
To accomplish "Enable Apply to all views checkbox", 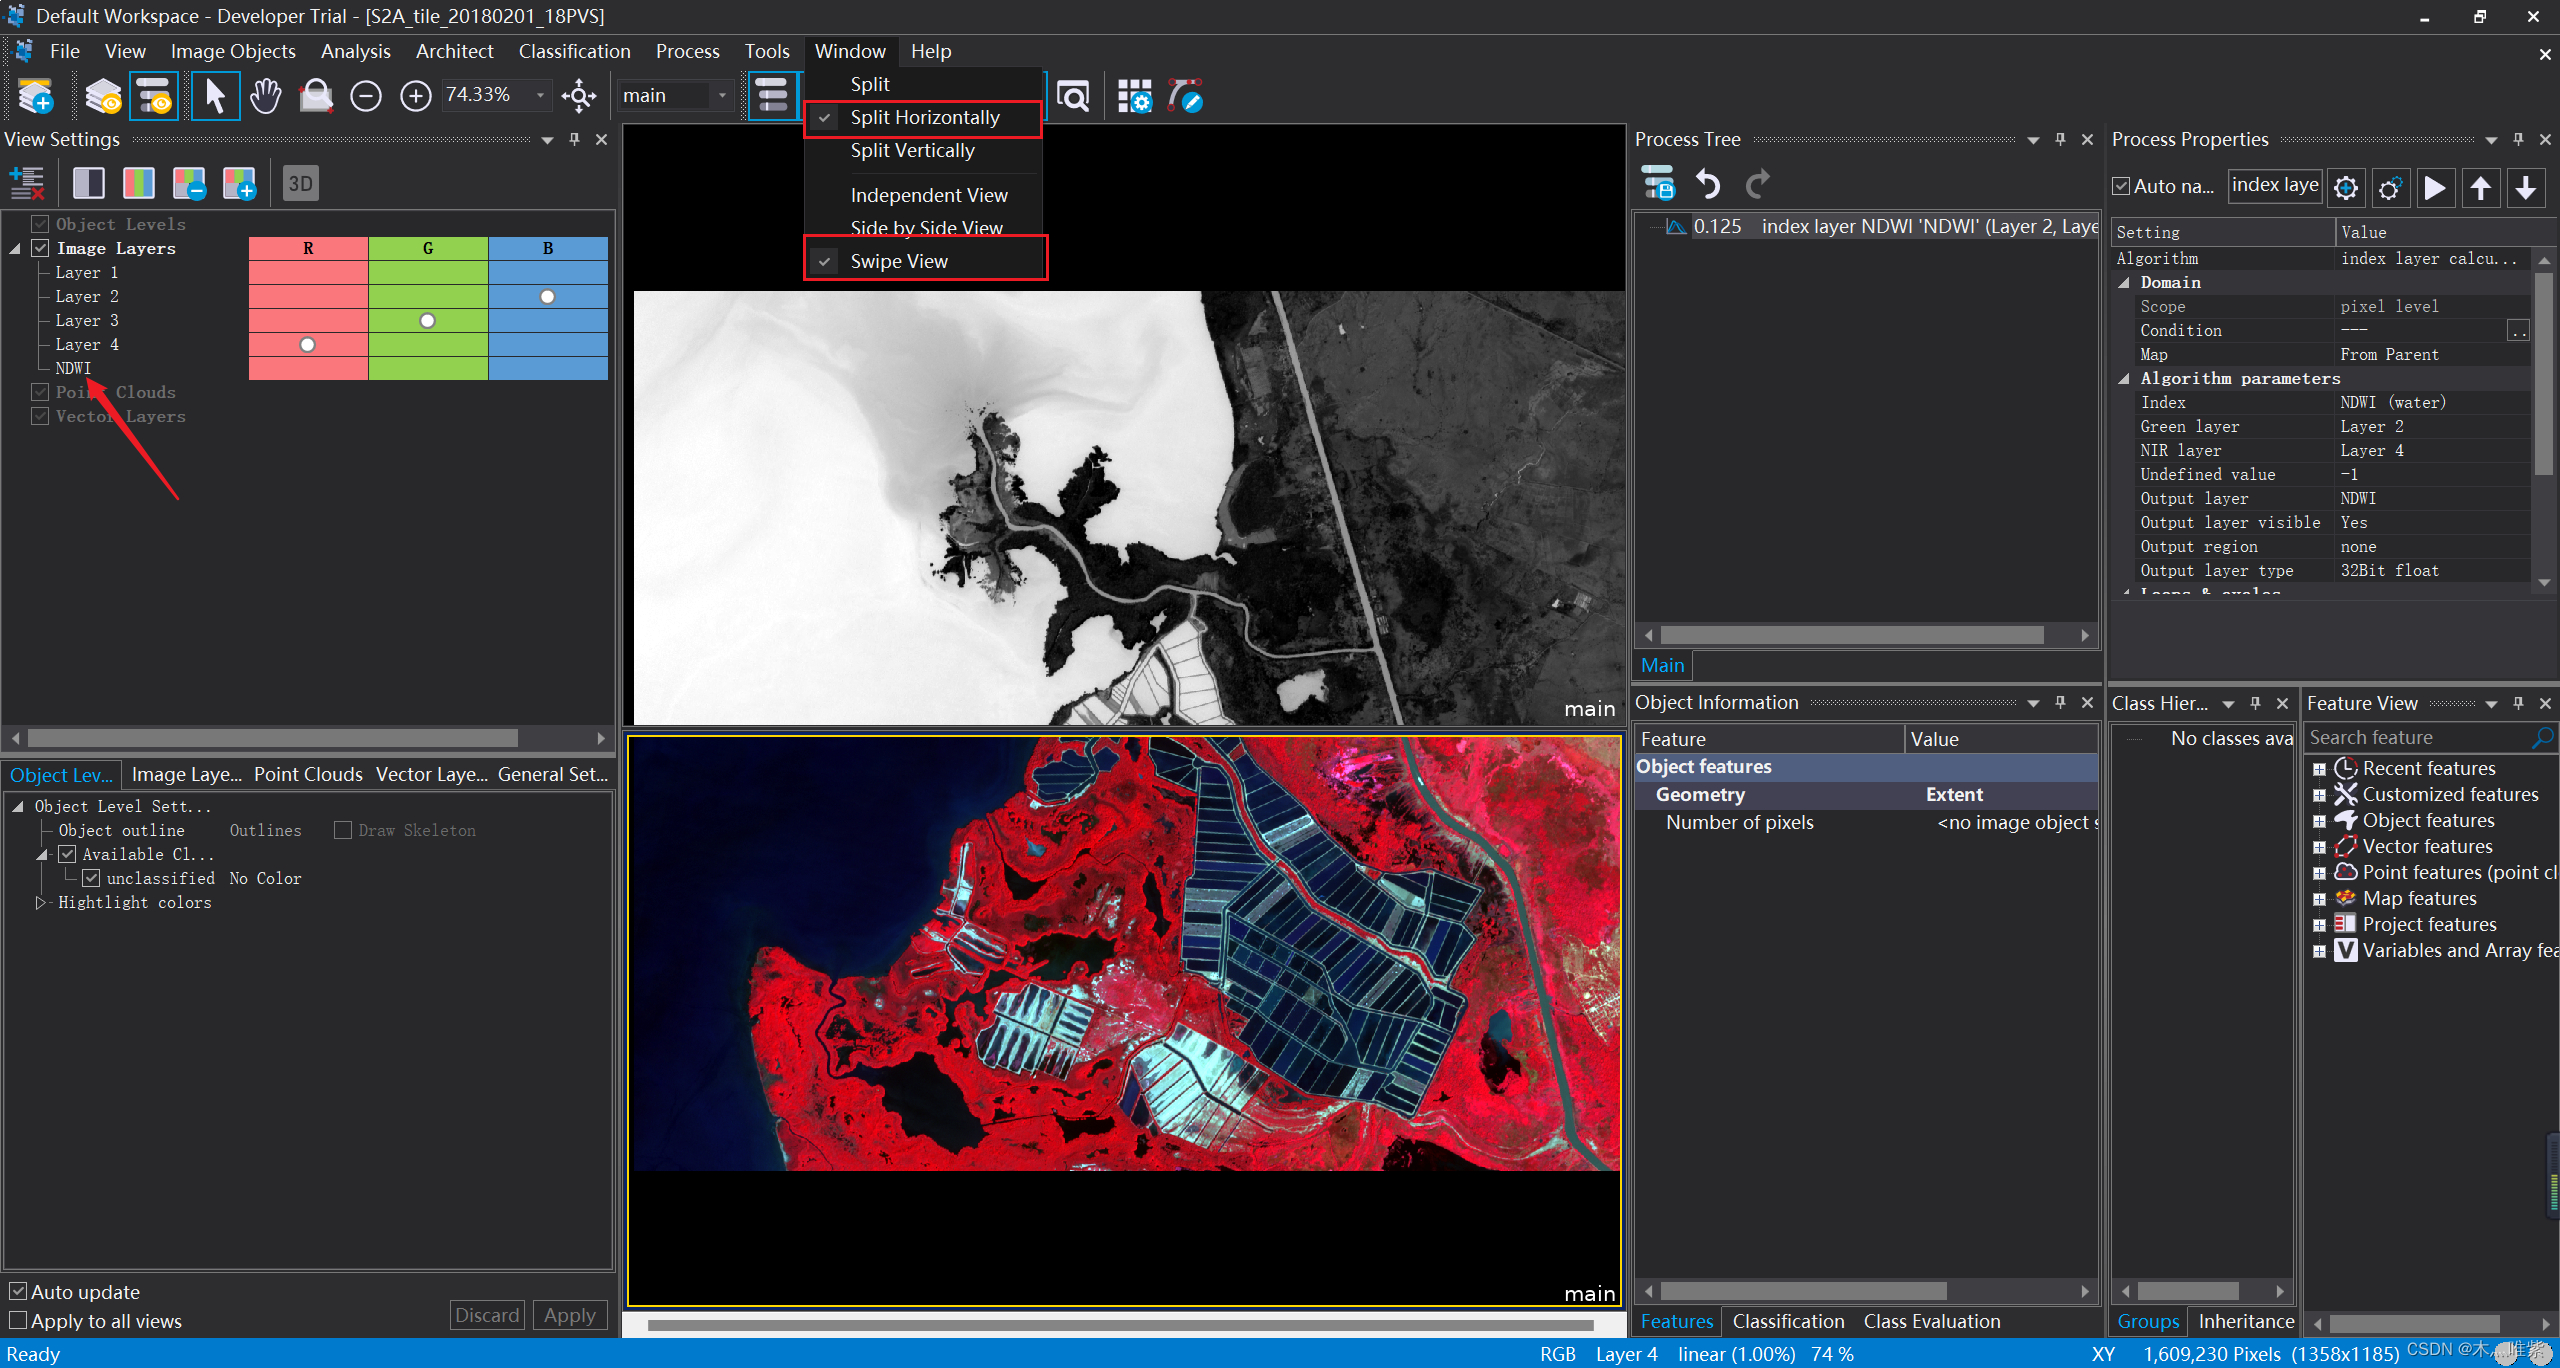I will [18, 1320].
